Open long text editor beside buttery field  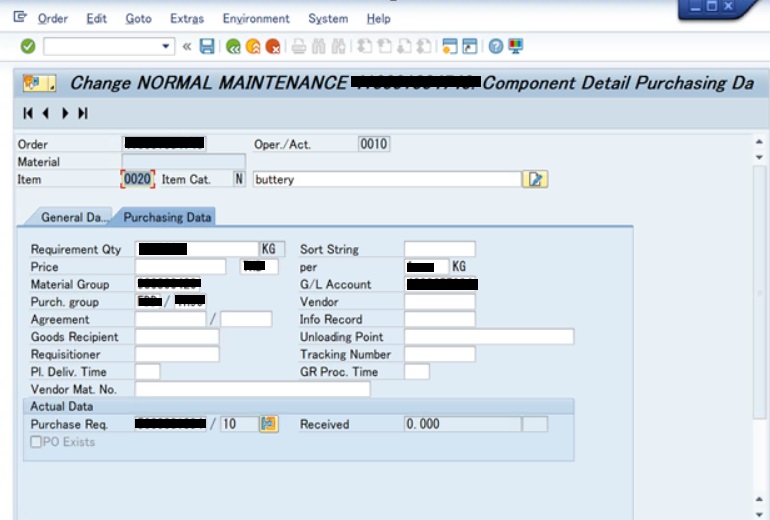(537, 179)
